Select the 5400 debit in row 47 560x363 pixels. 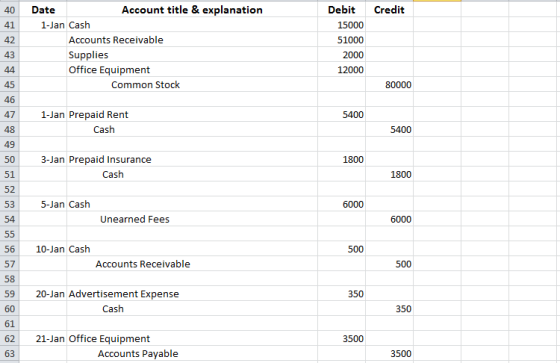341,115
